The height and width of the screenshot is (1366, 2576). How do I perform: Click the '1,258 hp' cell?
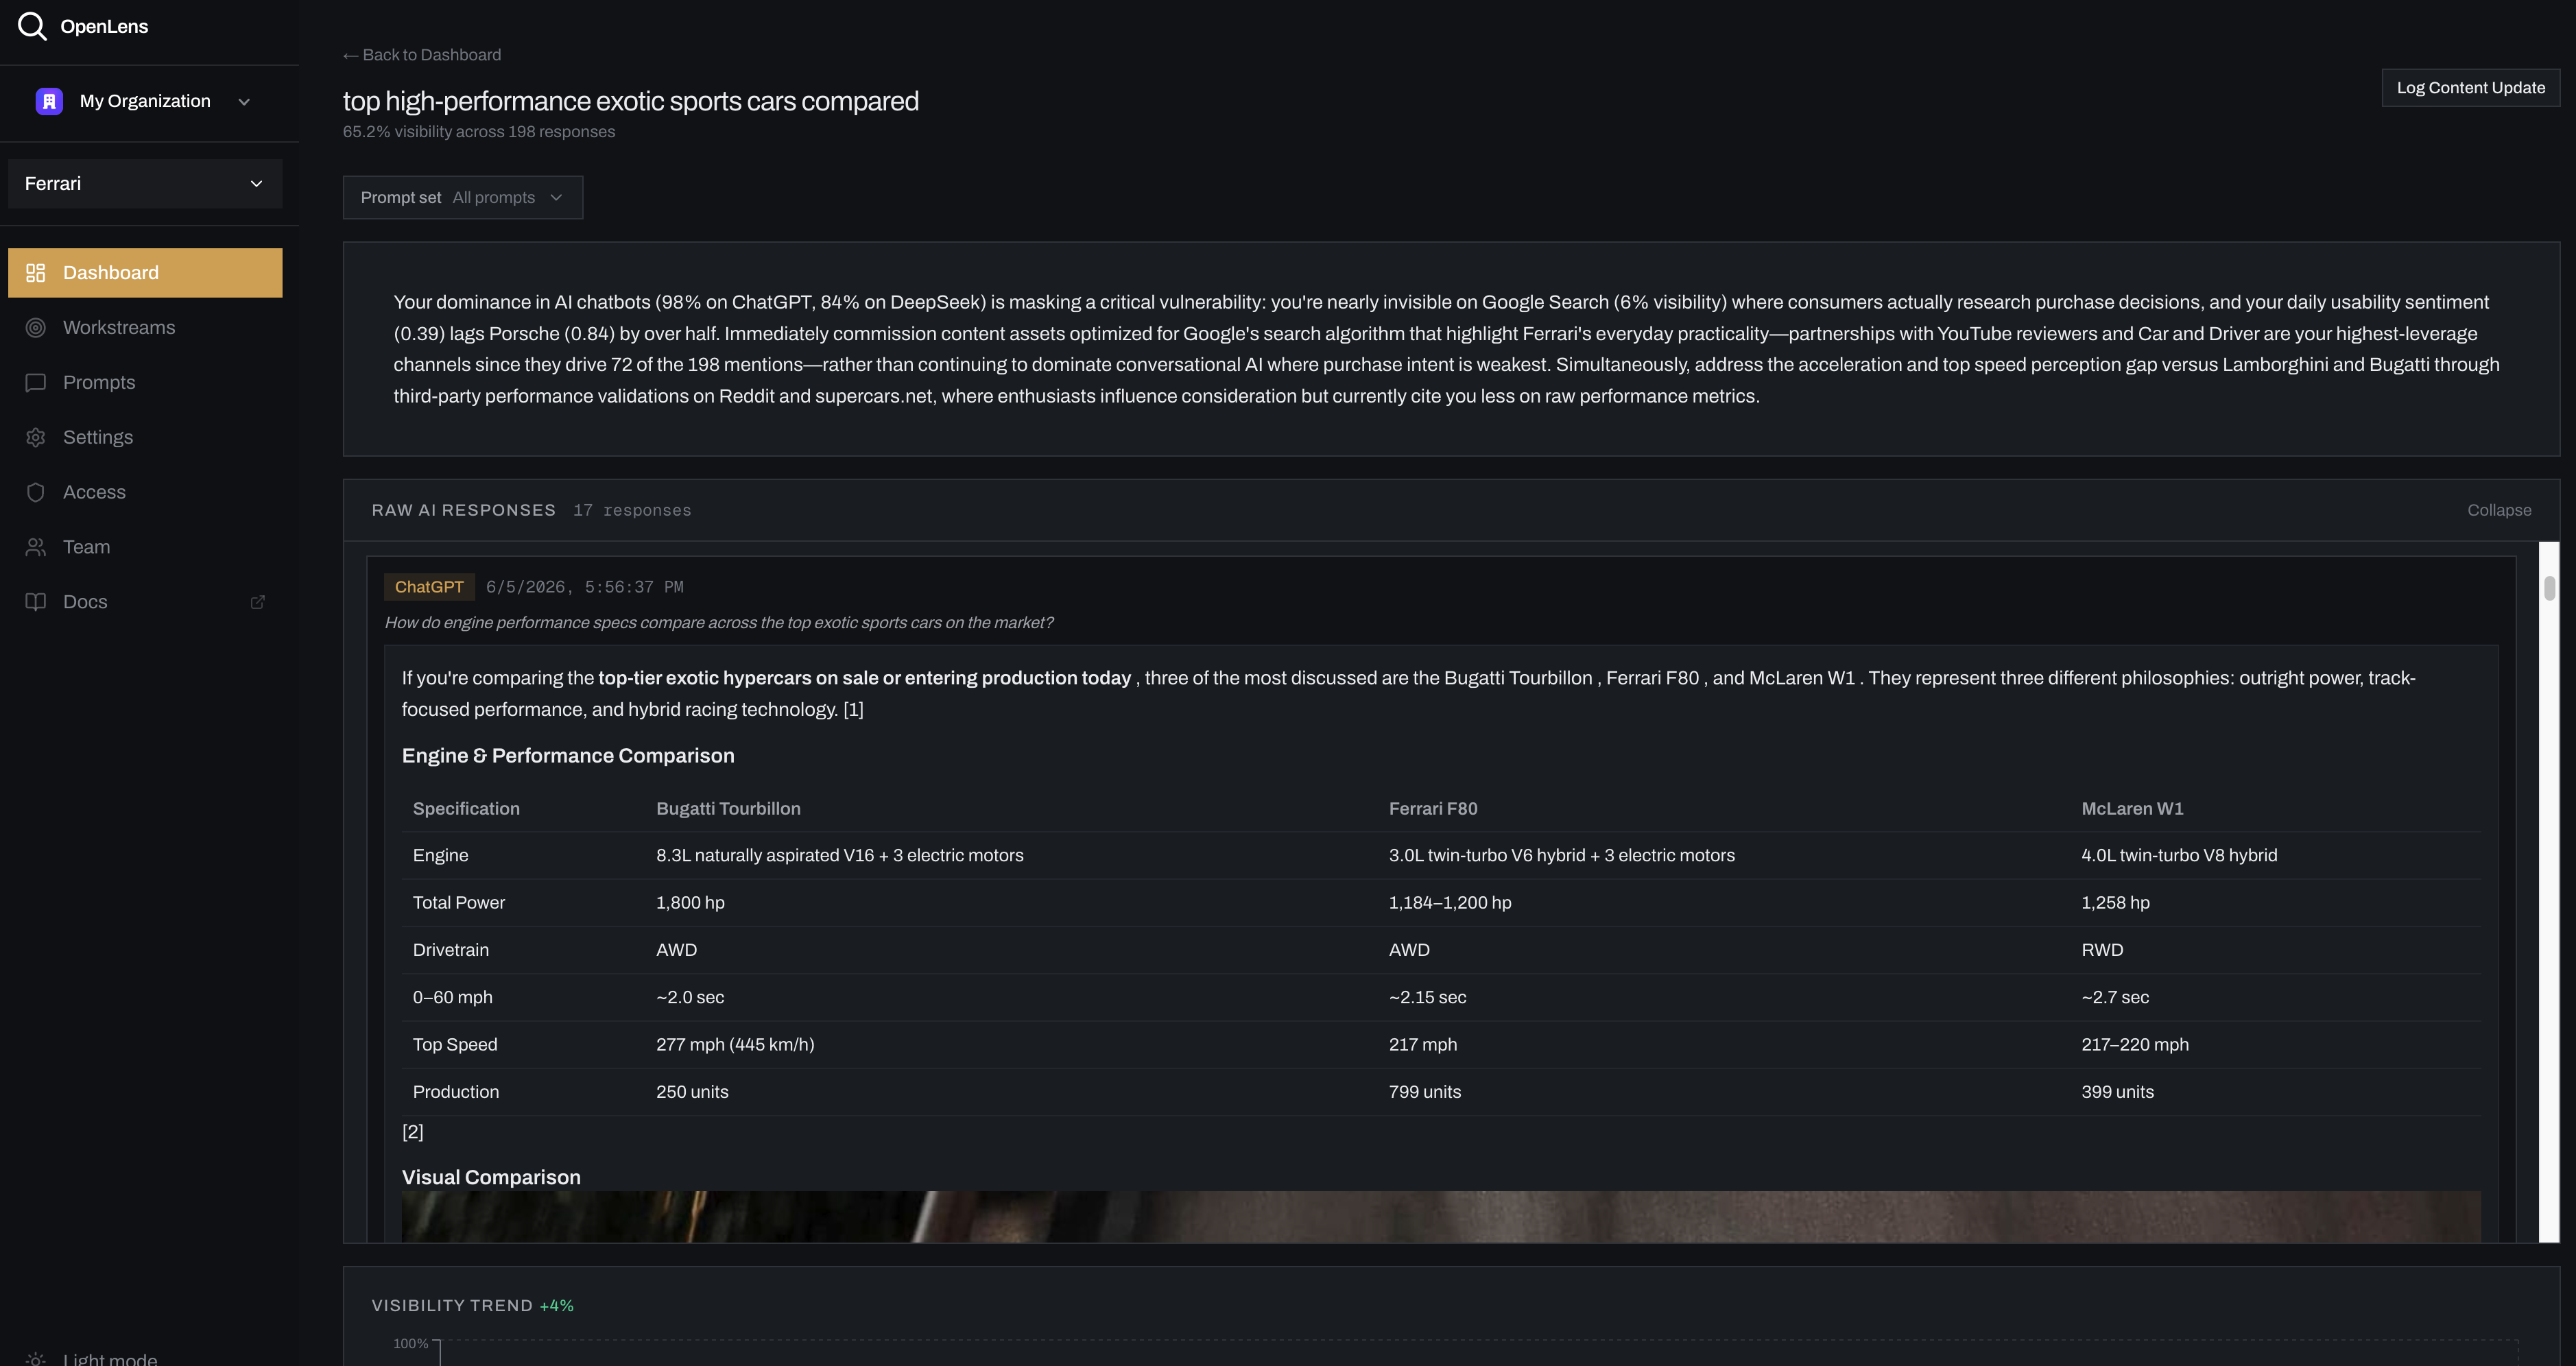[2115, 903]
